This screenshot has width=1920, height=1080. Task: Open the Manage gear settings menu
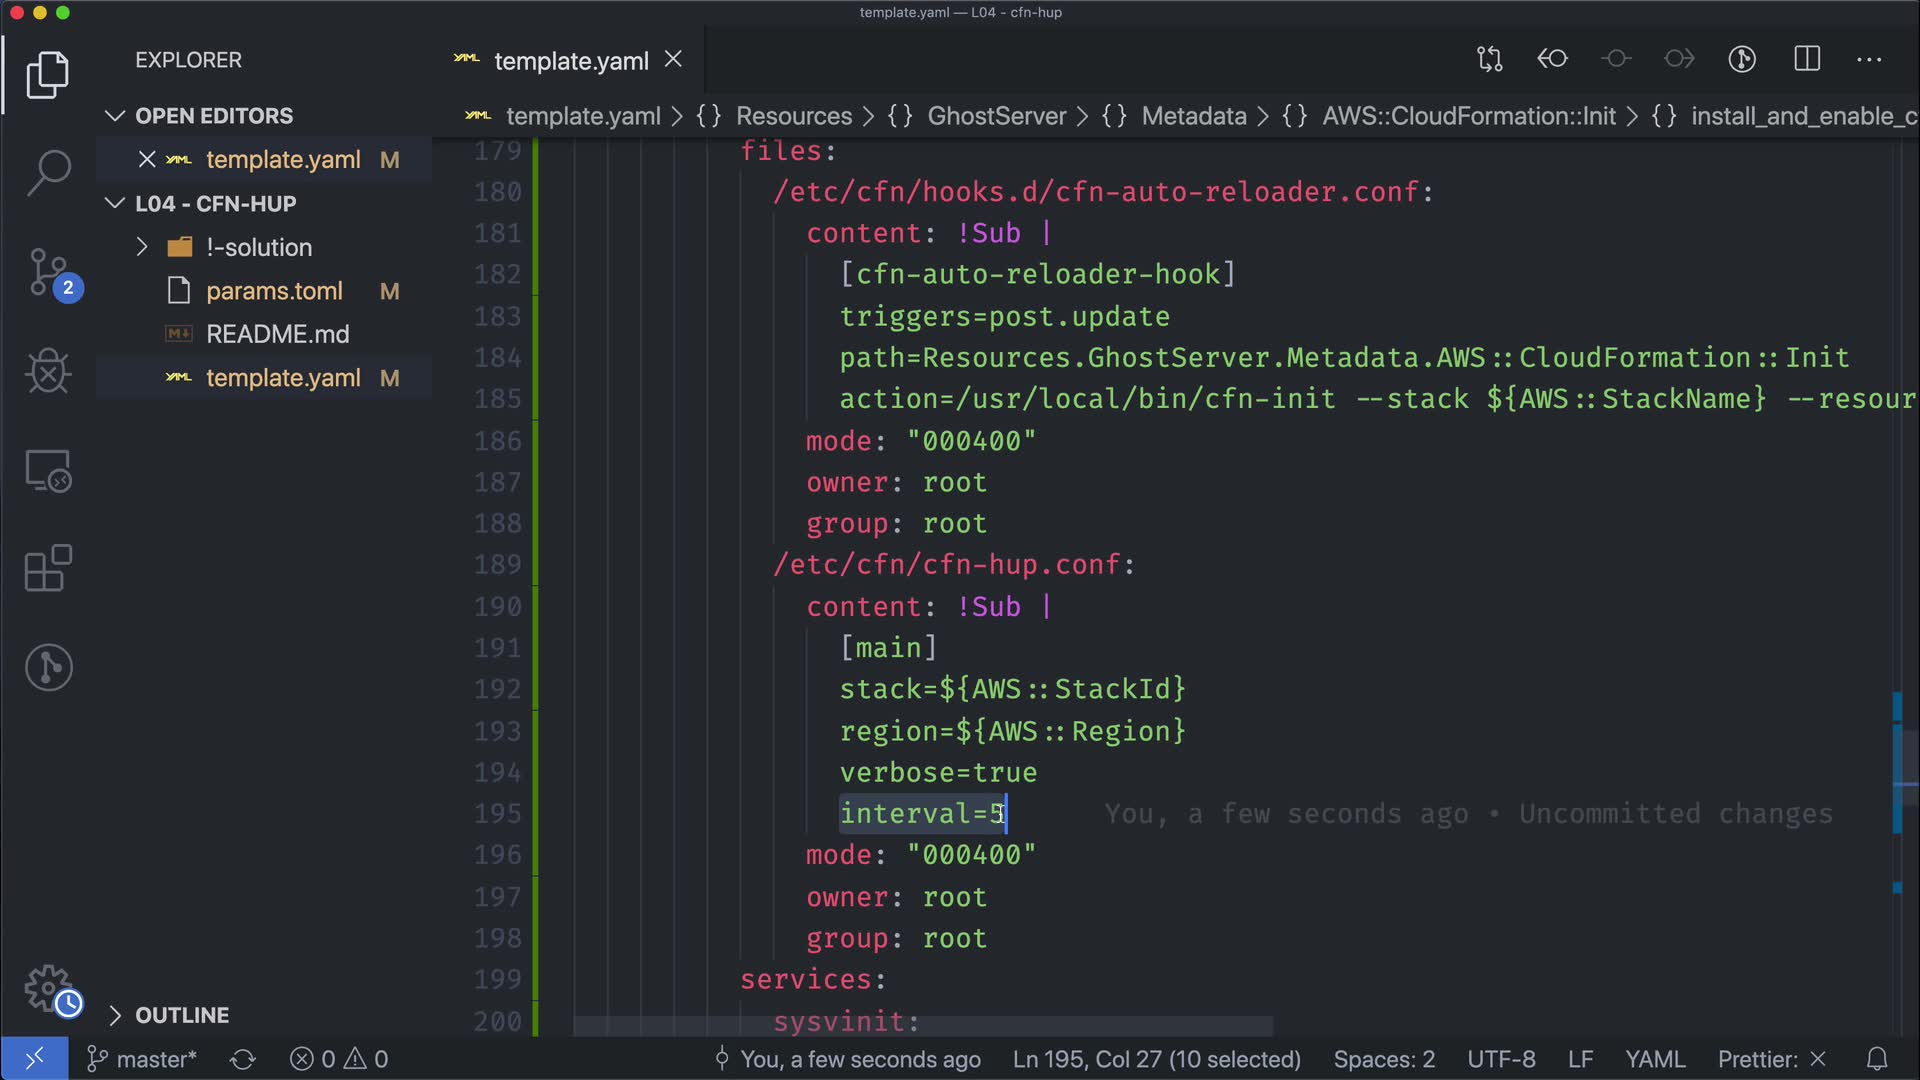pos(48,988)
